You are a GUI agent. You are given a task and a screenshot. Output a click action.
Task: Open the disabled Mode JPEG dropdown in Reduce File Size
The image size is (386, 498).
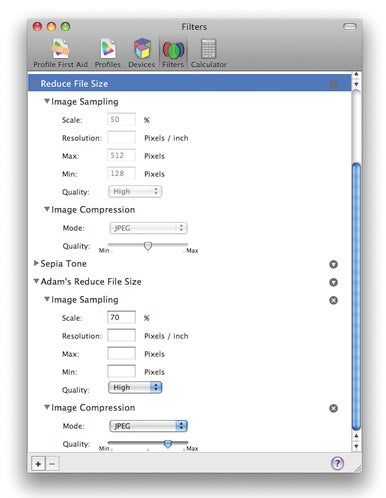click(x=148, y=228)
